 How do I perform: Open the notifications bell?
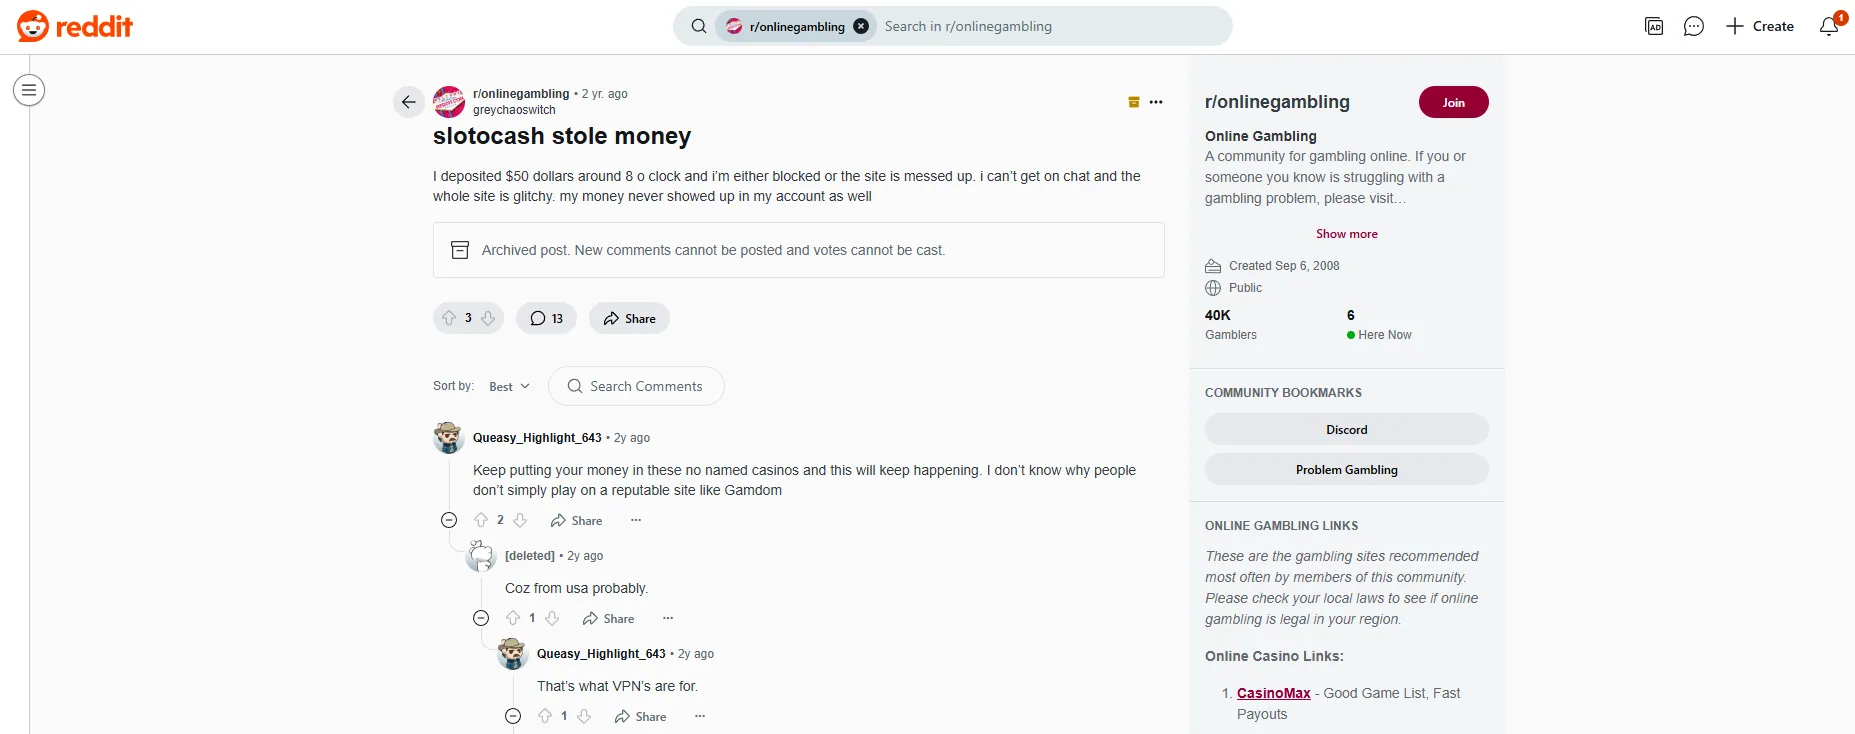1828,26
